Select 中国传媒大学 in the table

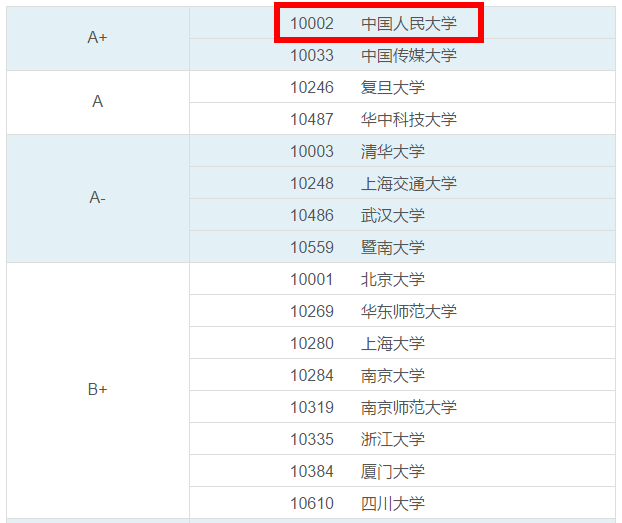click(408, 55)
